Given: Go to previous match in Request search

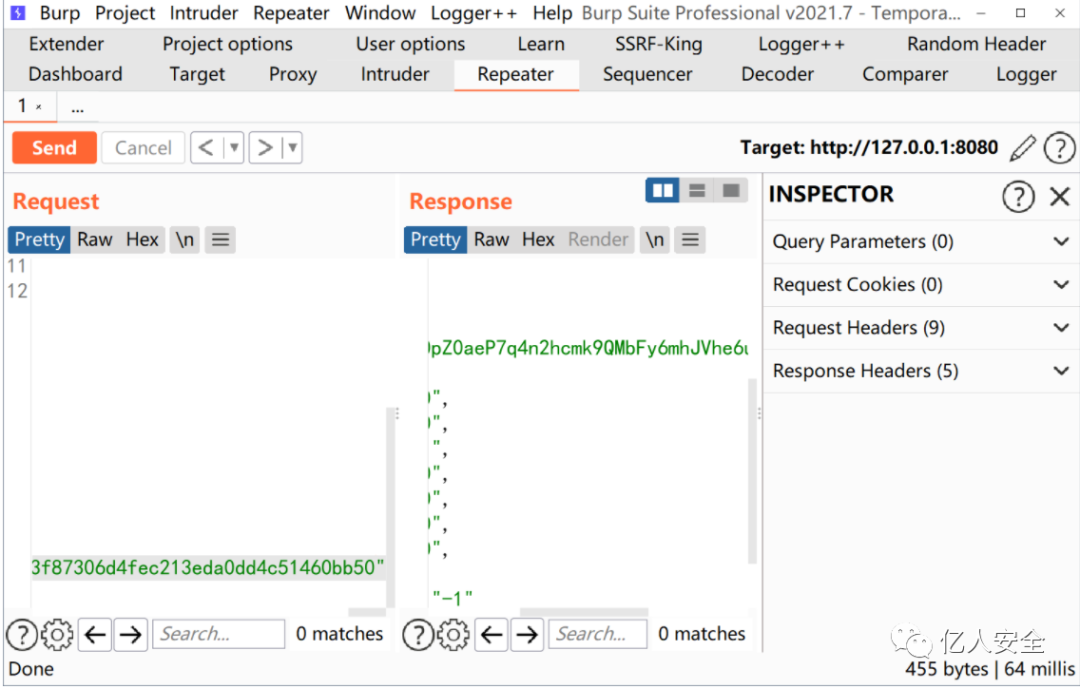Looking at the screenshot, I should (95, 634).
